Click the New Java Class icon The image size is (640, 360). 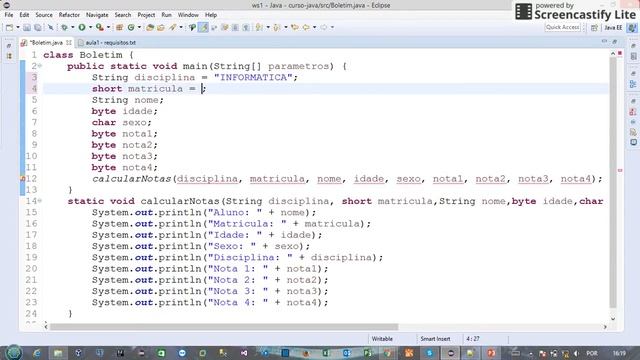(131, 27)
